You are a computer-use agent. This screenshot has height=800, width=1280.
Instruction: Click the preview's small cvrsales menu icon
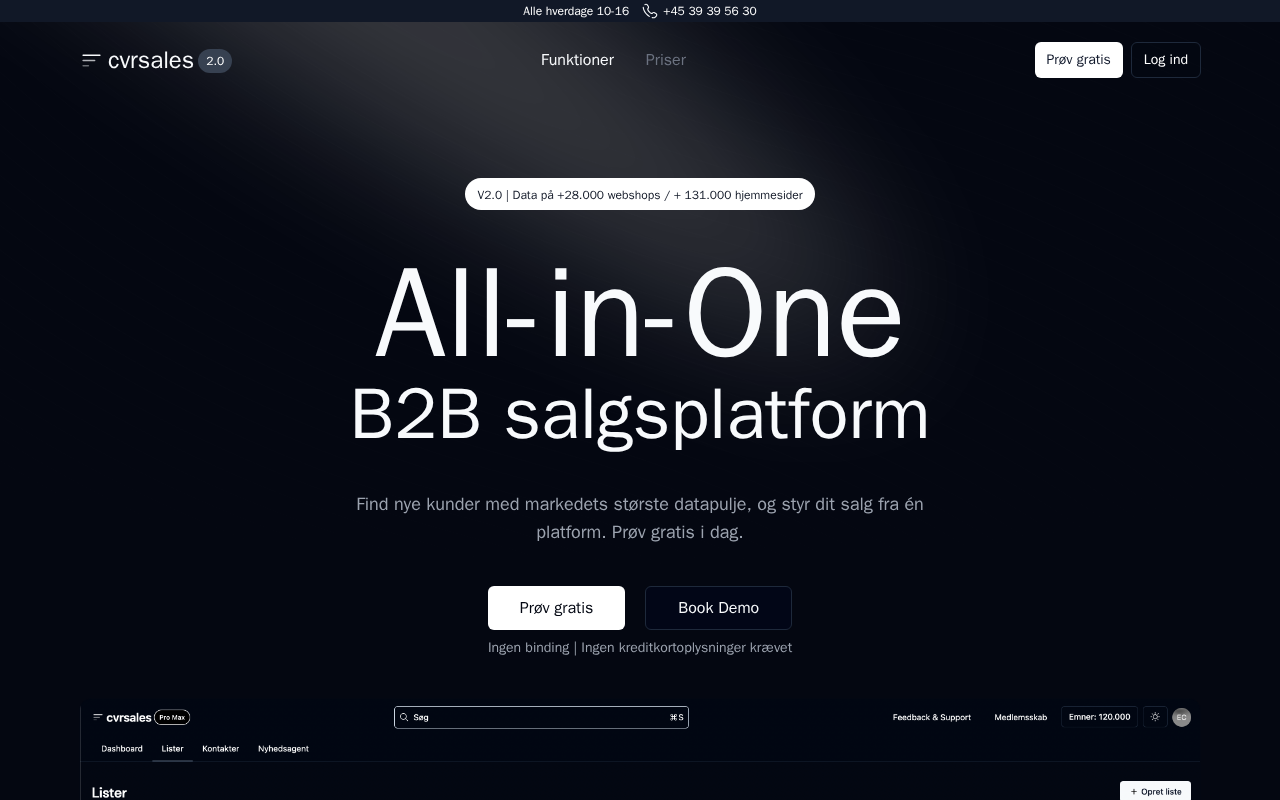point(98,717)
